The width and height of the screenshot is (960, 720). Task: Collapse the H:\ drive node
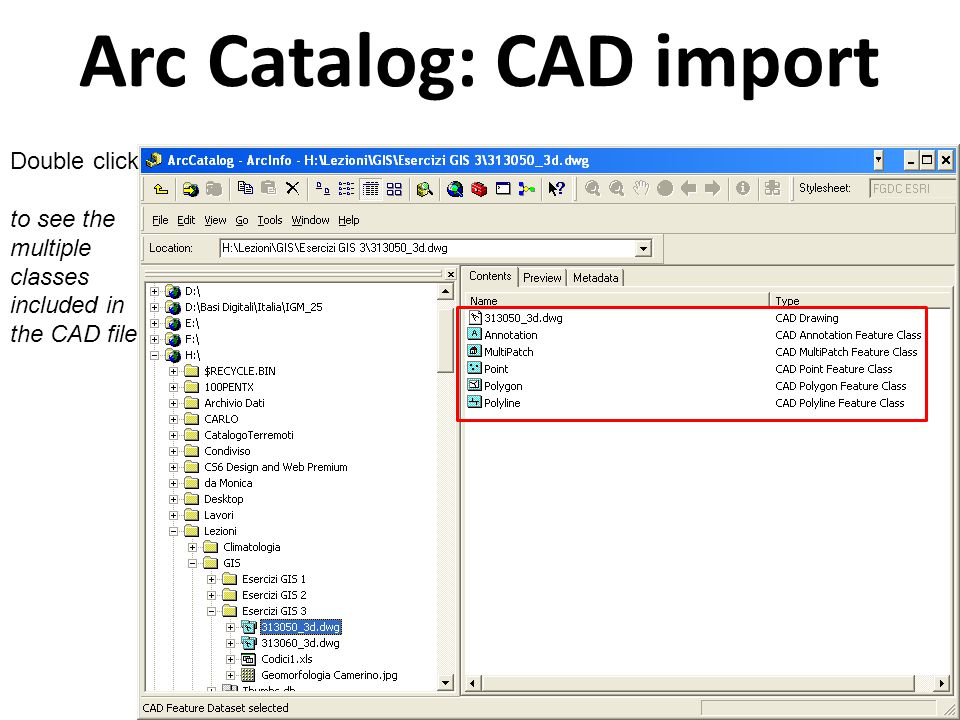point(154,355)
